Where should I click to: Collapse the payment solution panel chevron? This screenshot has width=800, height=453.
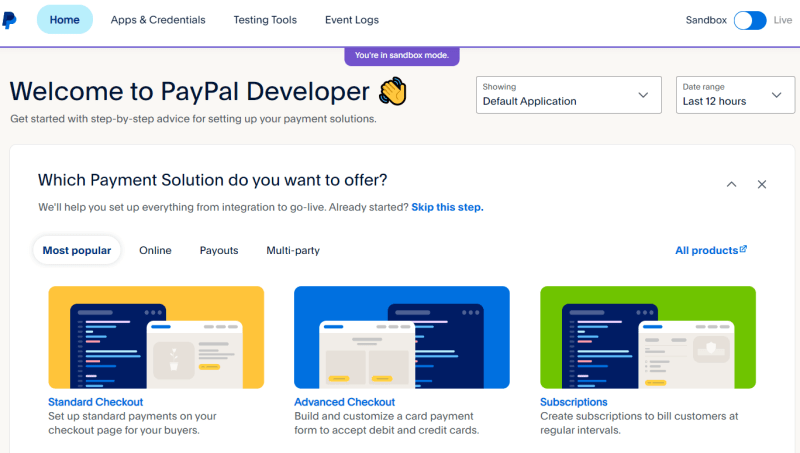[732, 184]
